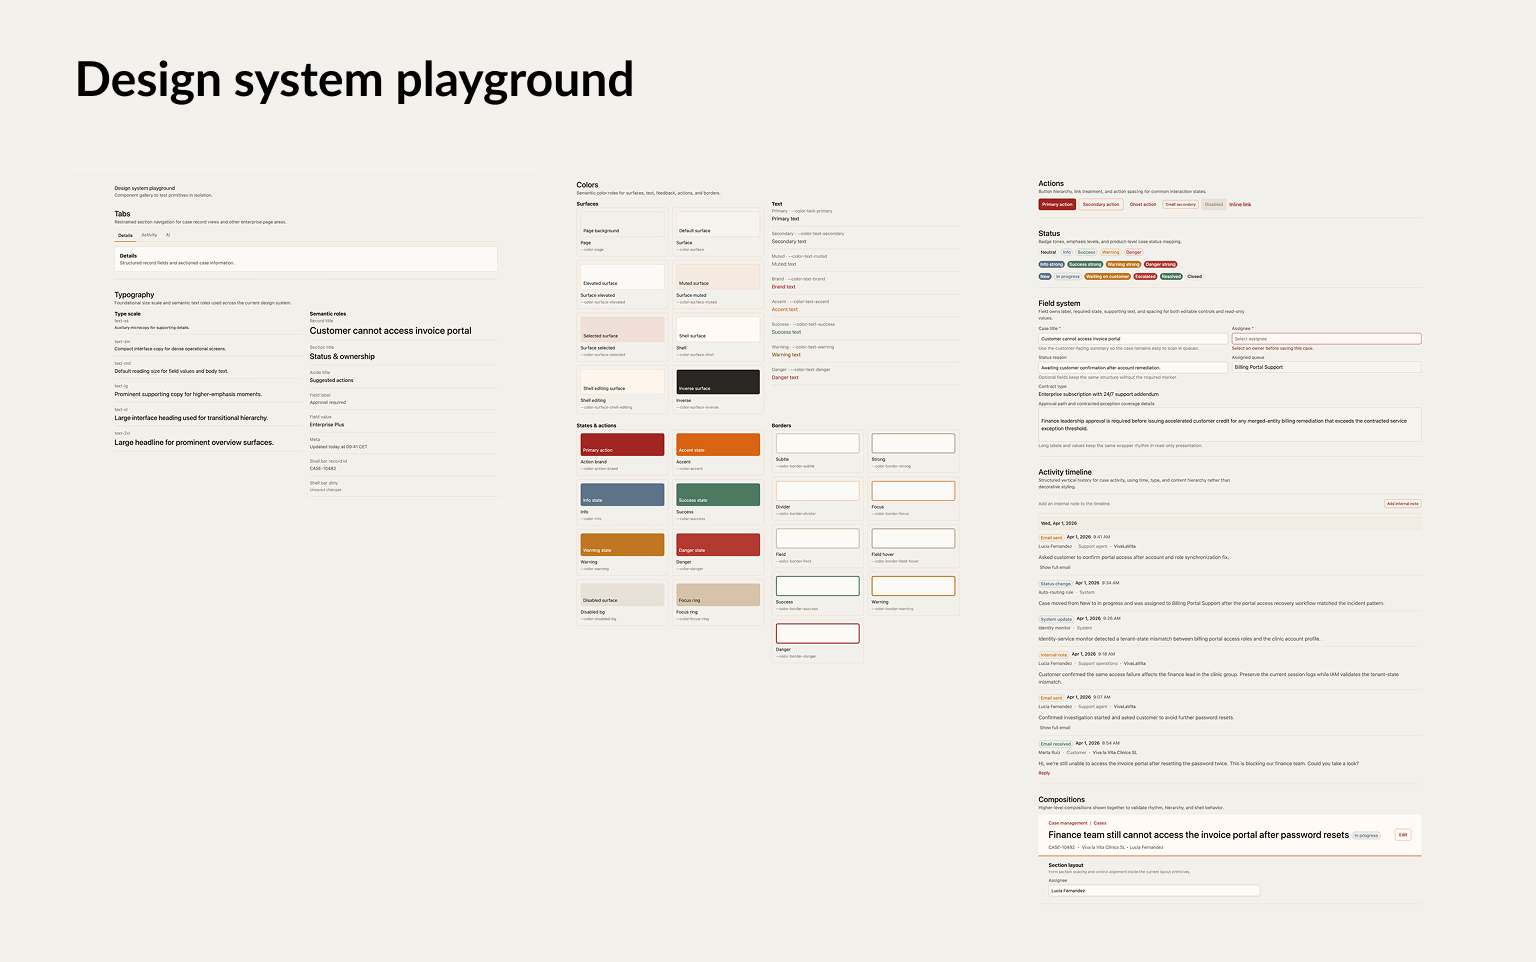Screen dimensions: 1536x962
Task: Click Add internal note button
Action: pos(1402,504)
